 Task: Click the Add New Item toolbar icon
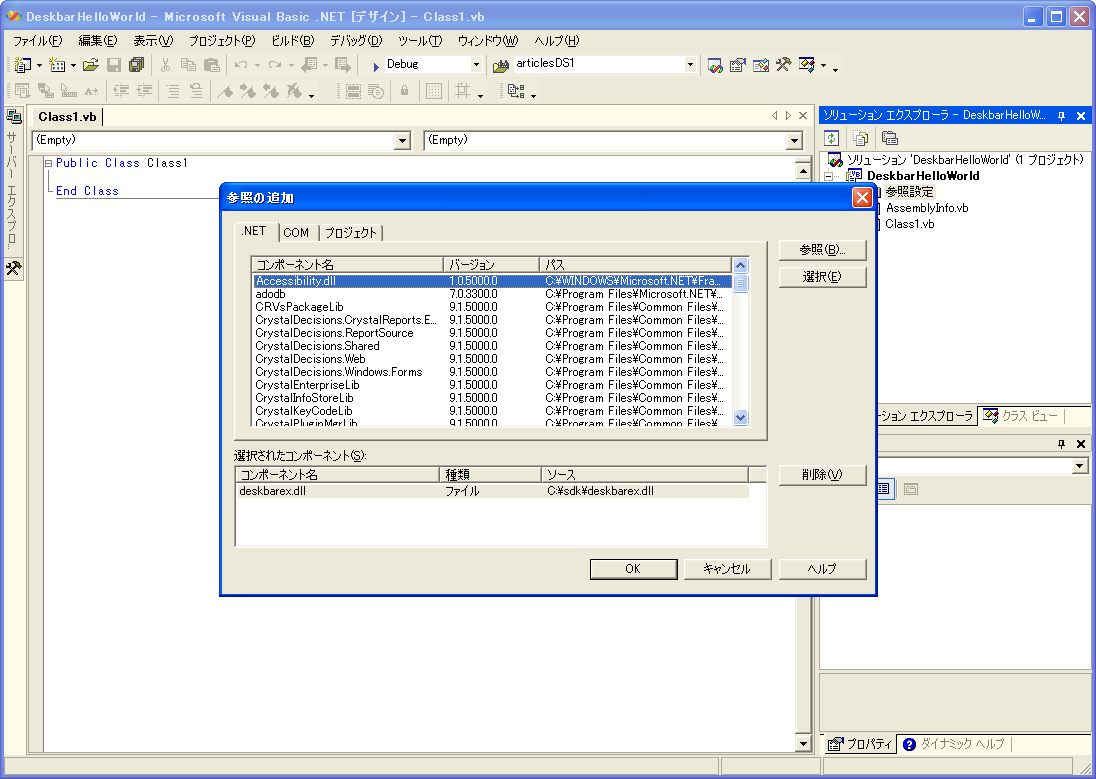click(57, 65)
